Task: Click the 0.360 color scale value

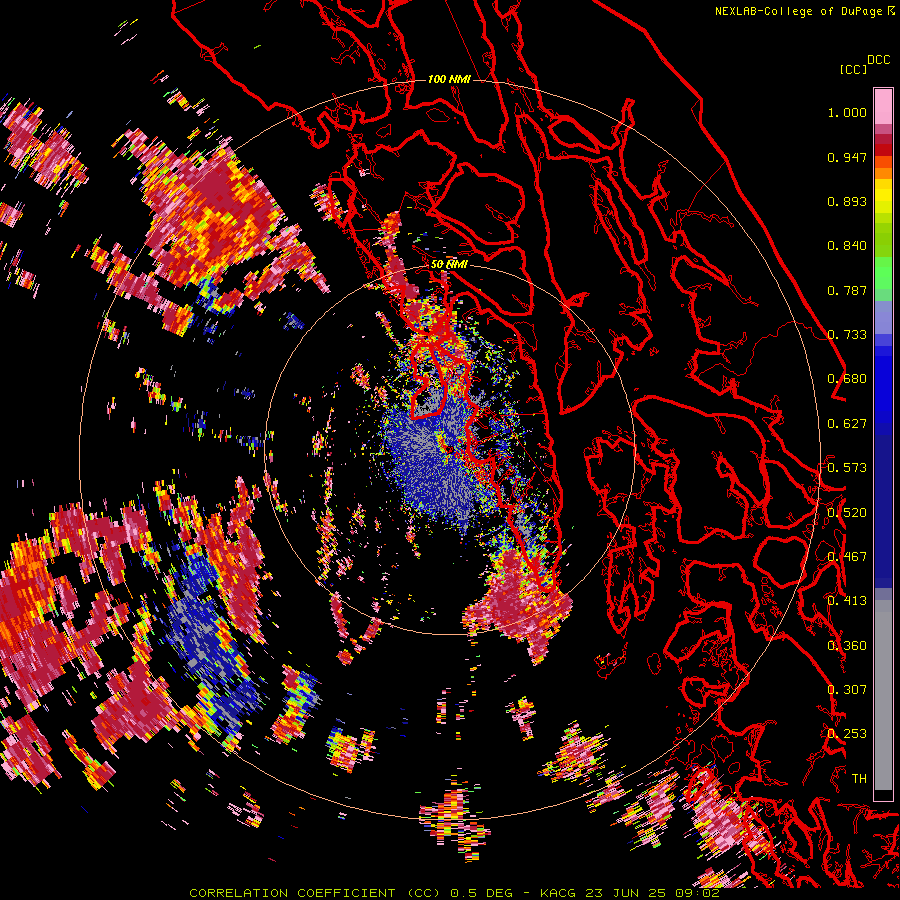Action: (x=847, y=646)
